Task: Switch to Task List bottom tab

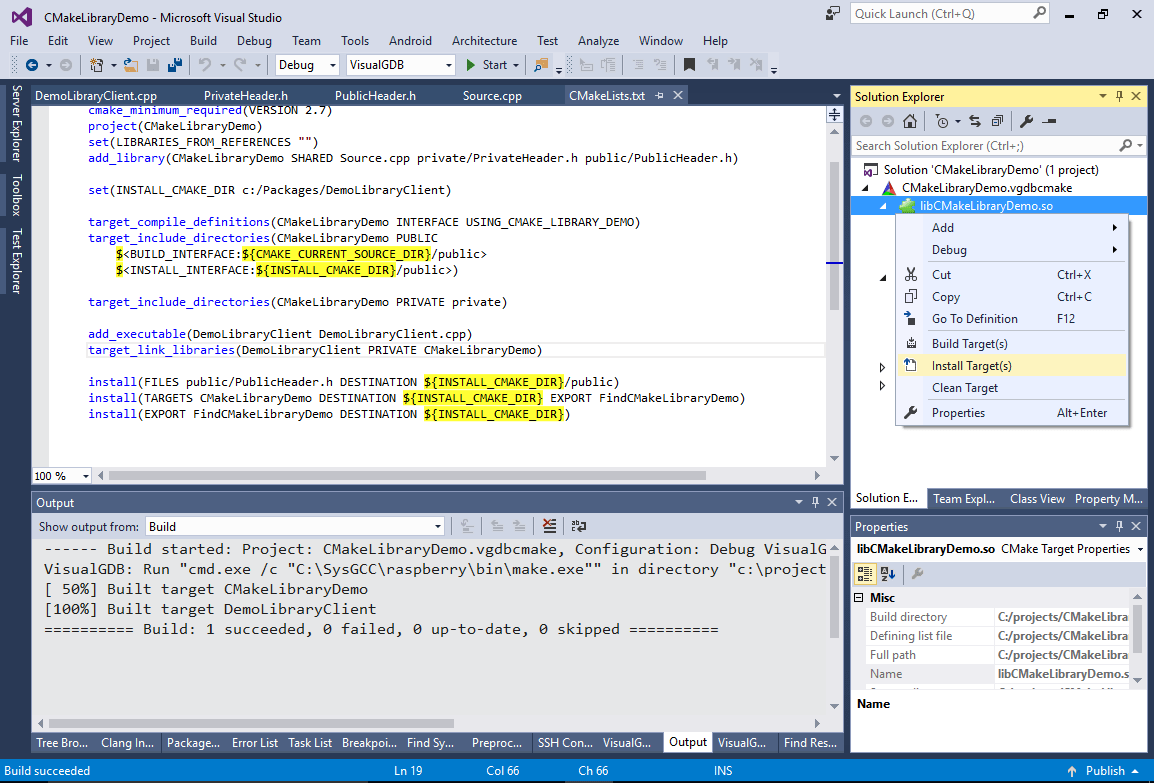Action: pos(310,743)
